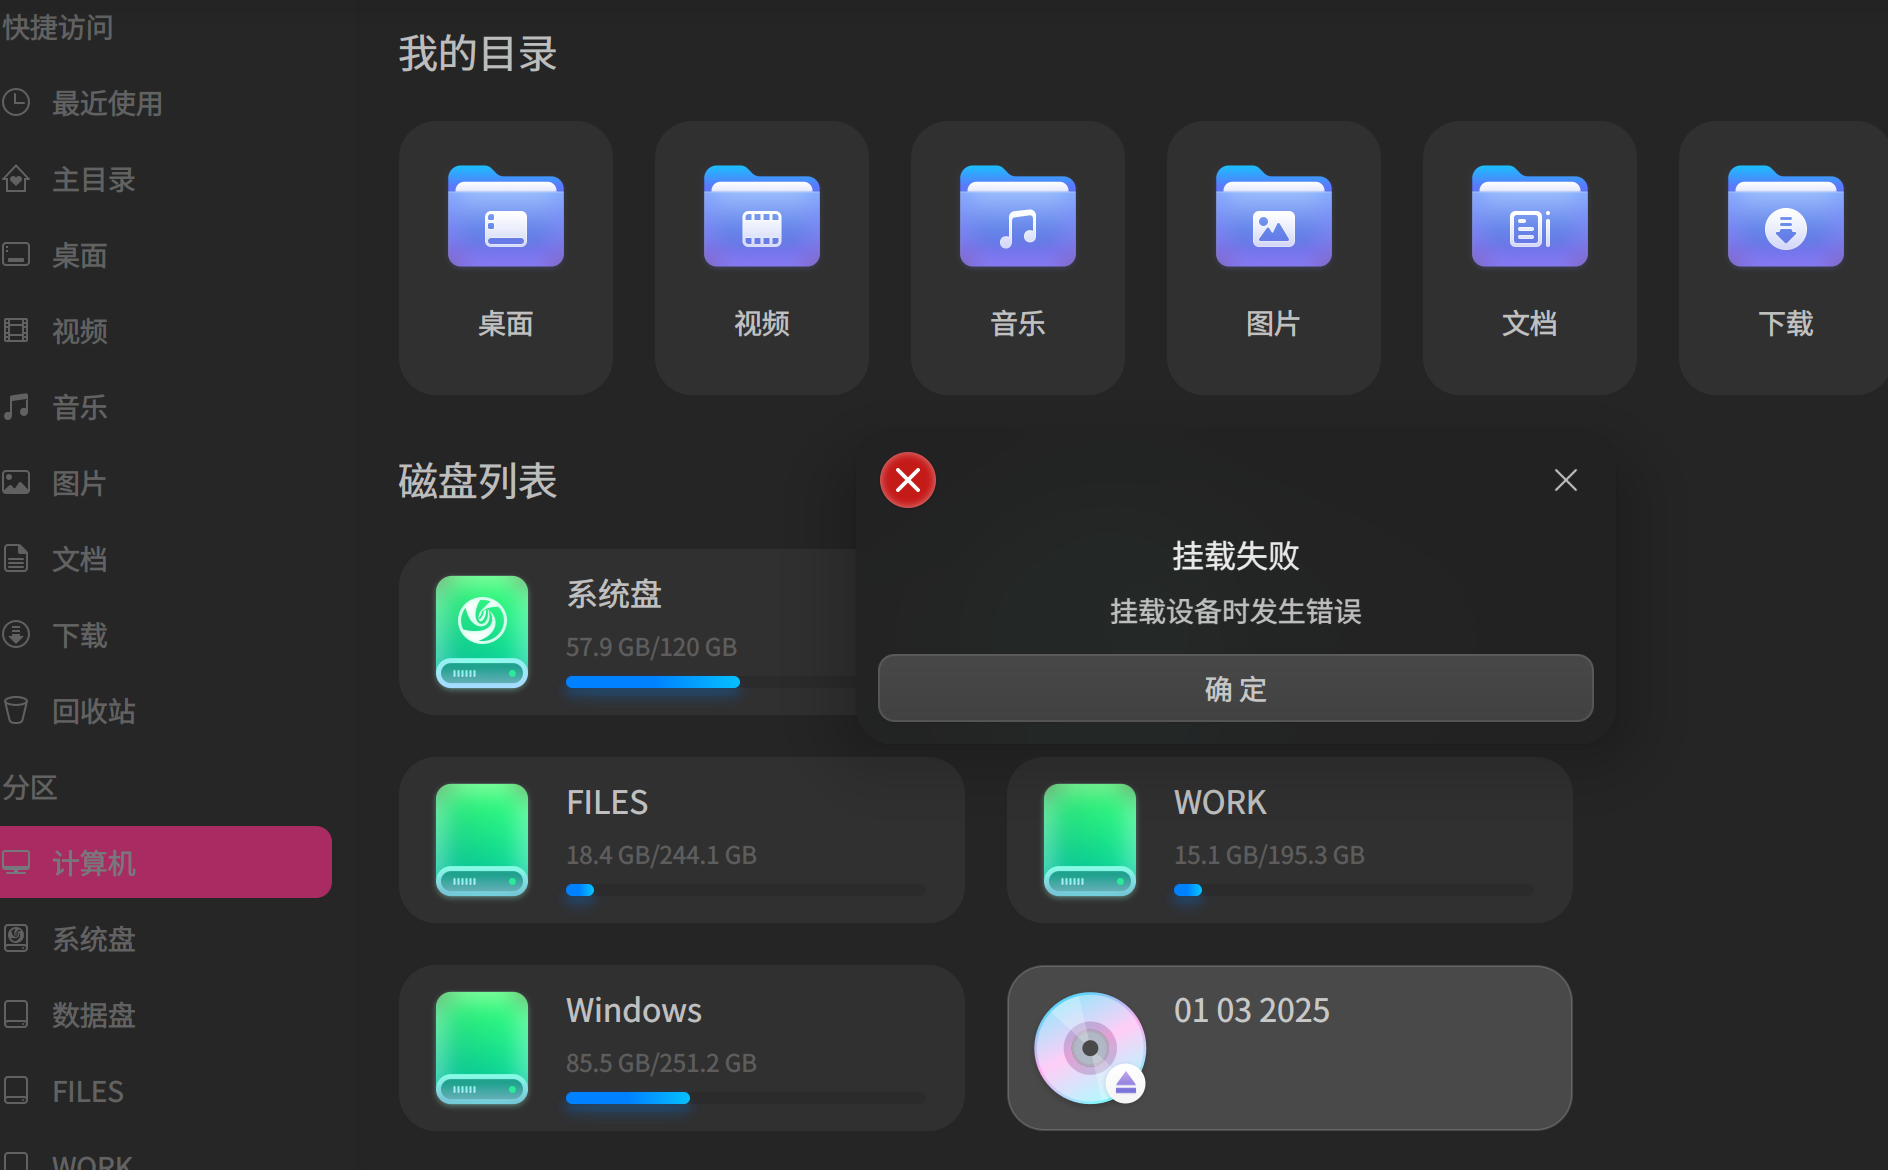Click the Windows disk usage bar
The width and height of the screenshot is (1888, 1170).
[x=746, y=1098]
